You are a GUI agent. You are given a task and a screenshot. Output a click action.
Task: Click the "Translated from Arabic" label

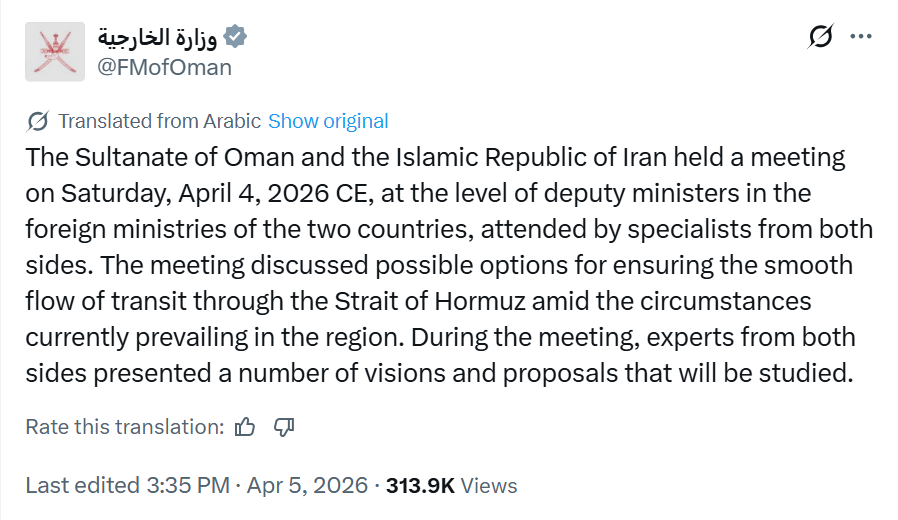(x=160, y=122)
